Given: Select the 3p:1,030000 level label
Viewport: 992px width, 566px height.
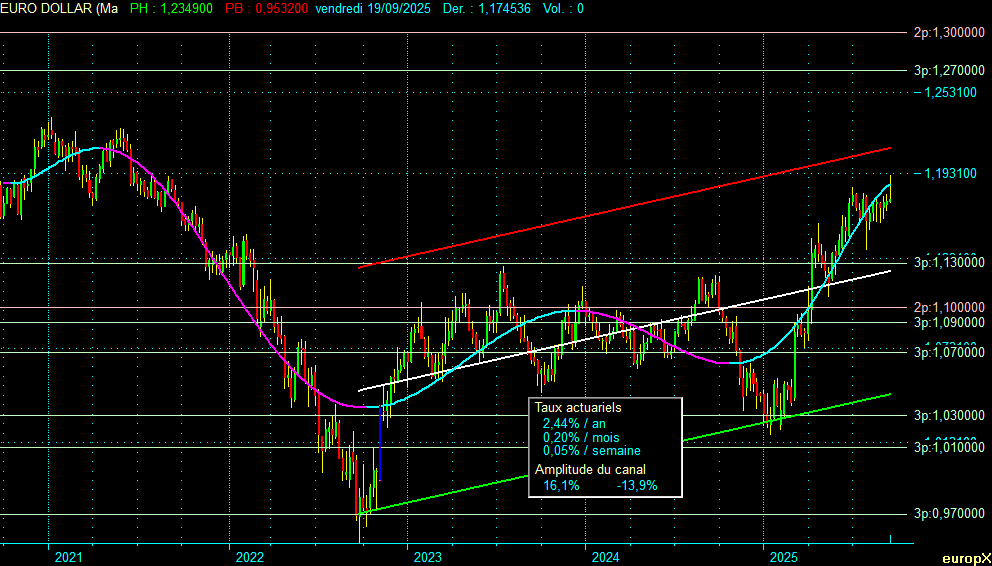Looking at the screenshot, I should (x=949, y=415).
